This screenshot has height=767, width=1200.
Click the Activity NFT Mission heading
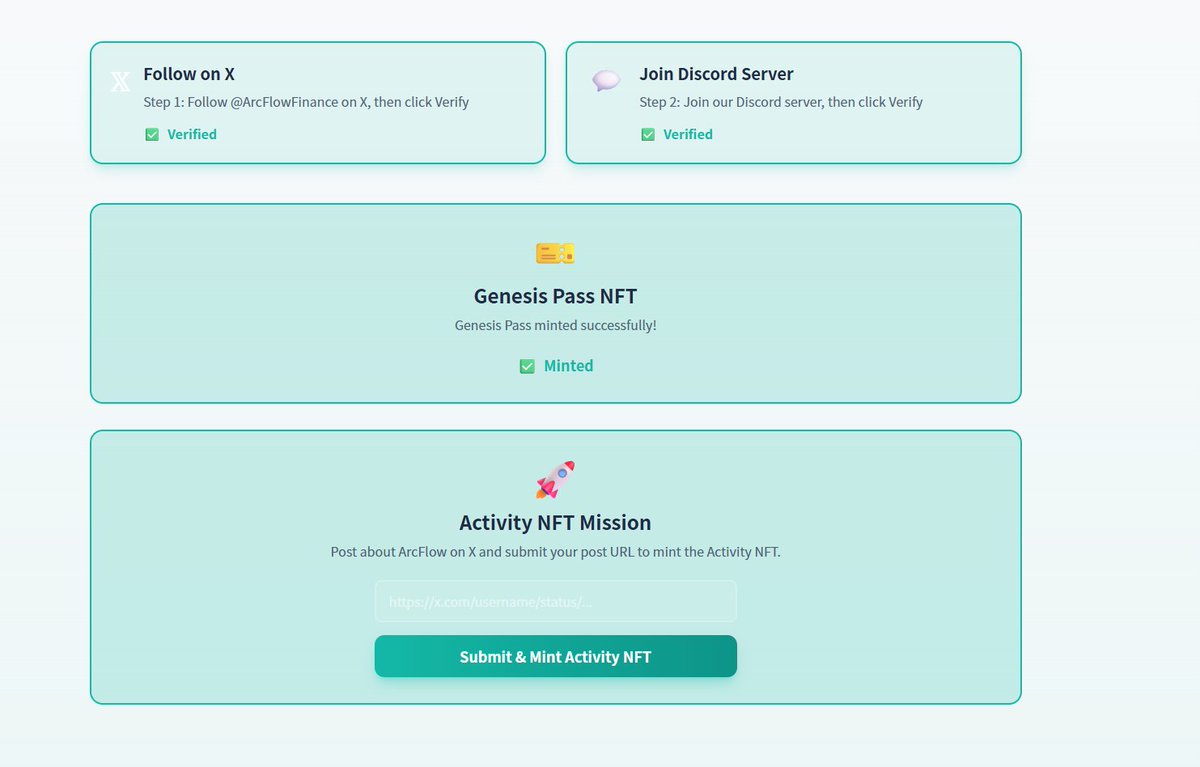tap(555, 522)
